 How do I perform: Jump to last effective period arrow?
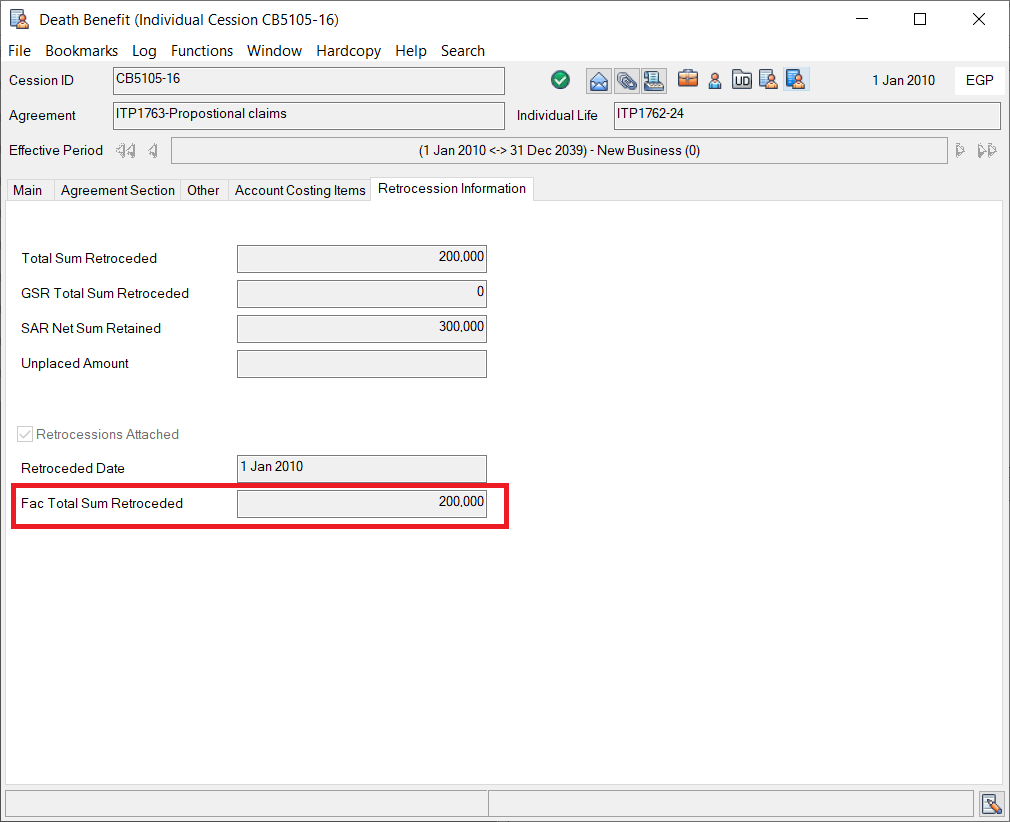(x=987, y=150)
